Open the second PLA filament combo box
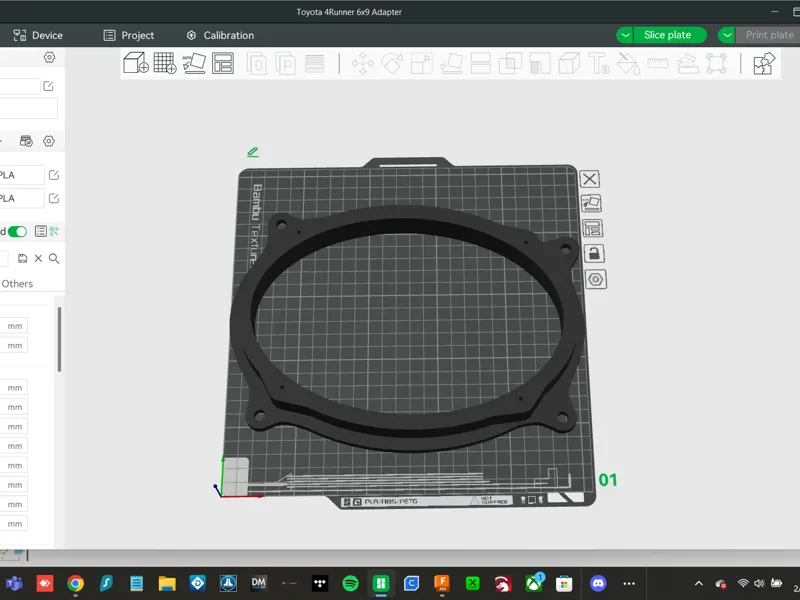 22,198
